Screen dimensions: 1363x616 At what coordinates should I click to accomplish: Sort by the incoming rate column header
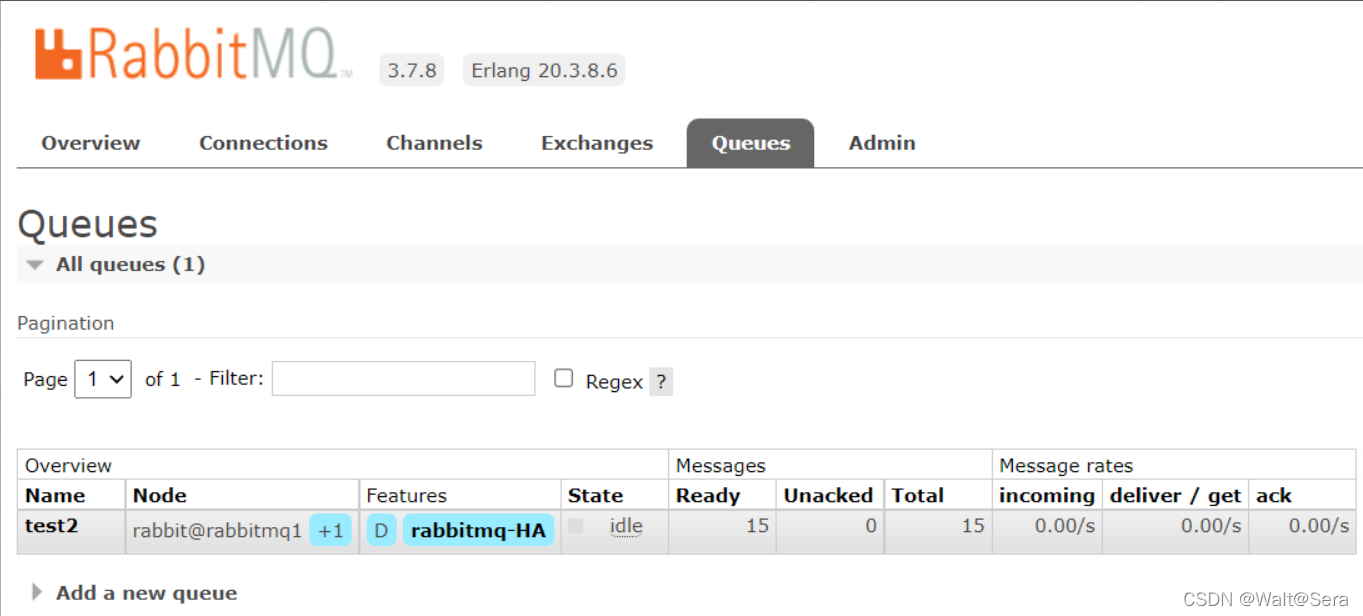[x=1047, y=496]
